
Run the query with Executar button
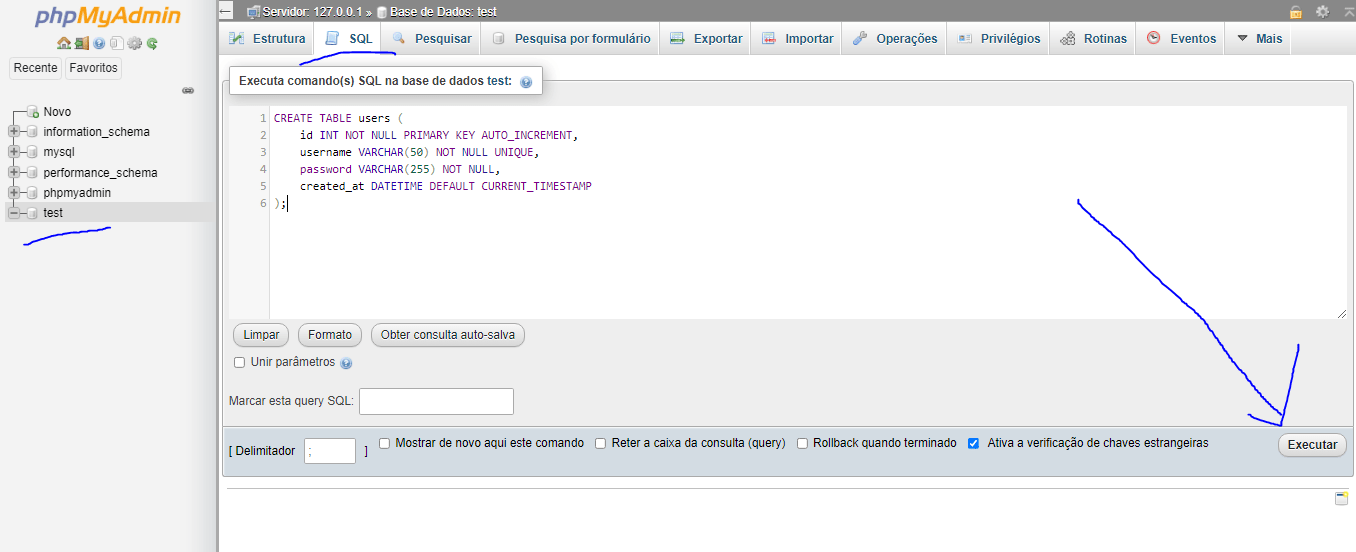[1312, 445]
